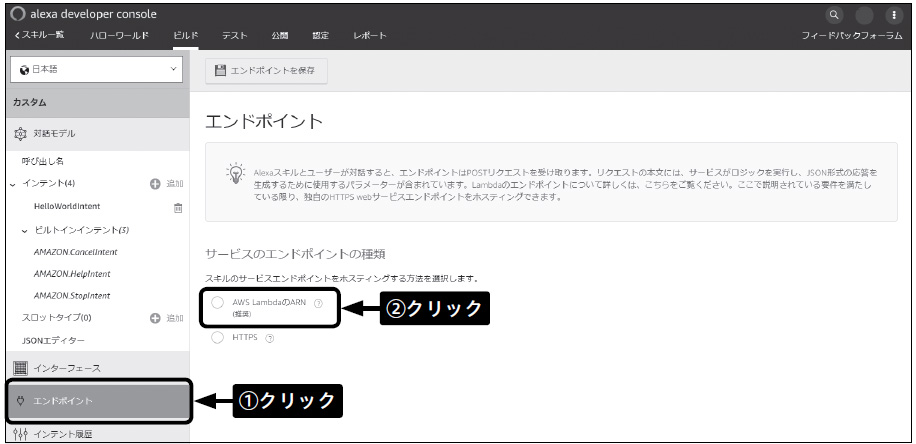Go back to スキル一覧
This screenshot has width=916, height=444.
(x=39, y=35)
